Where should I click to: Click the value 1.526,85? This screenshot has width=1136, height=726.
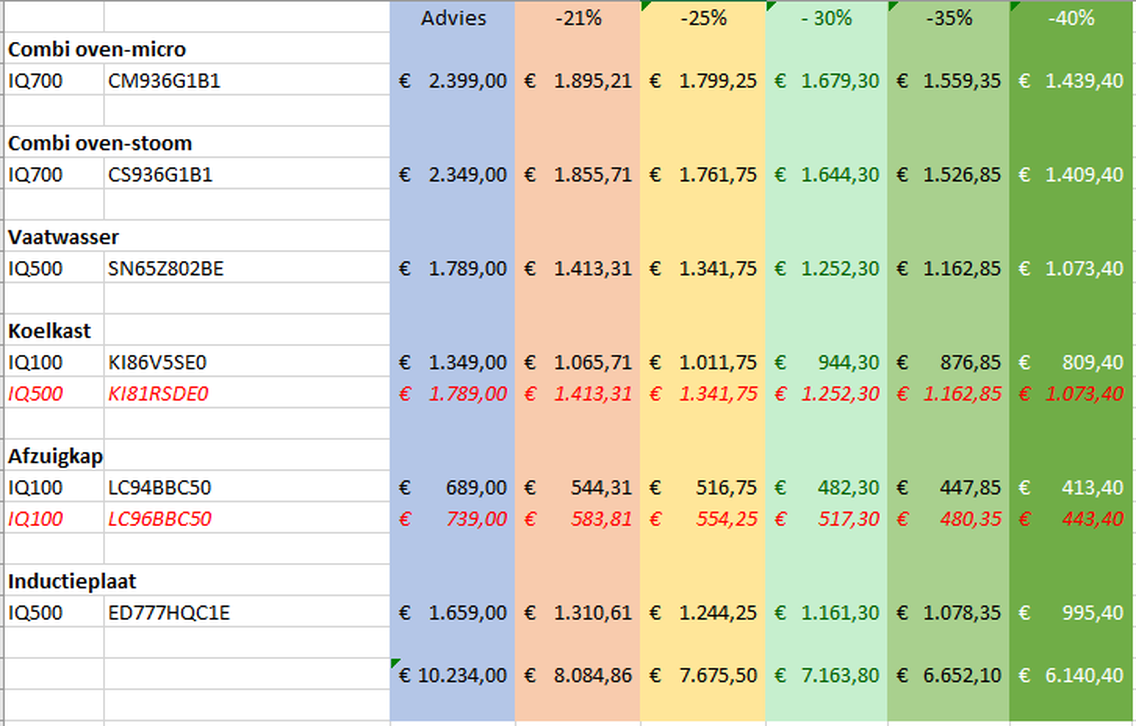coord(948,175)
